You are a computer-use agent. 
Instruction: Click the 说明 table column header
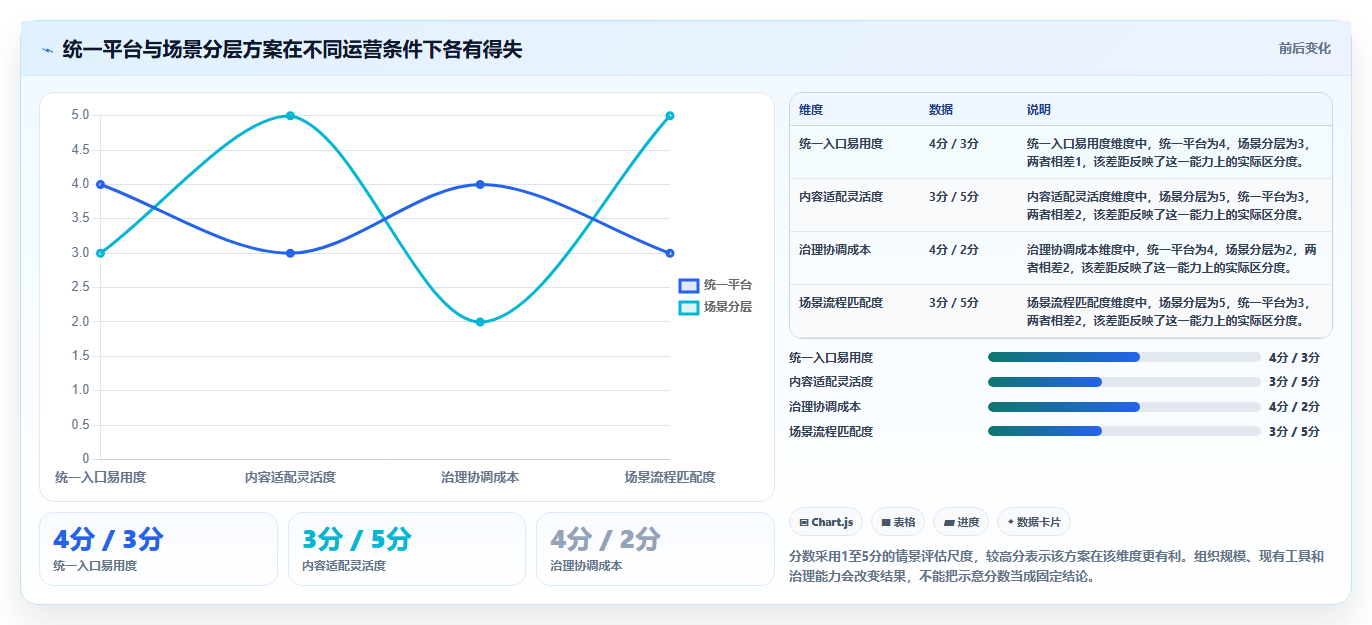[1039, 110]
